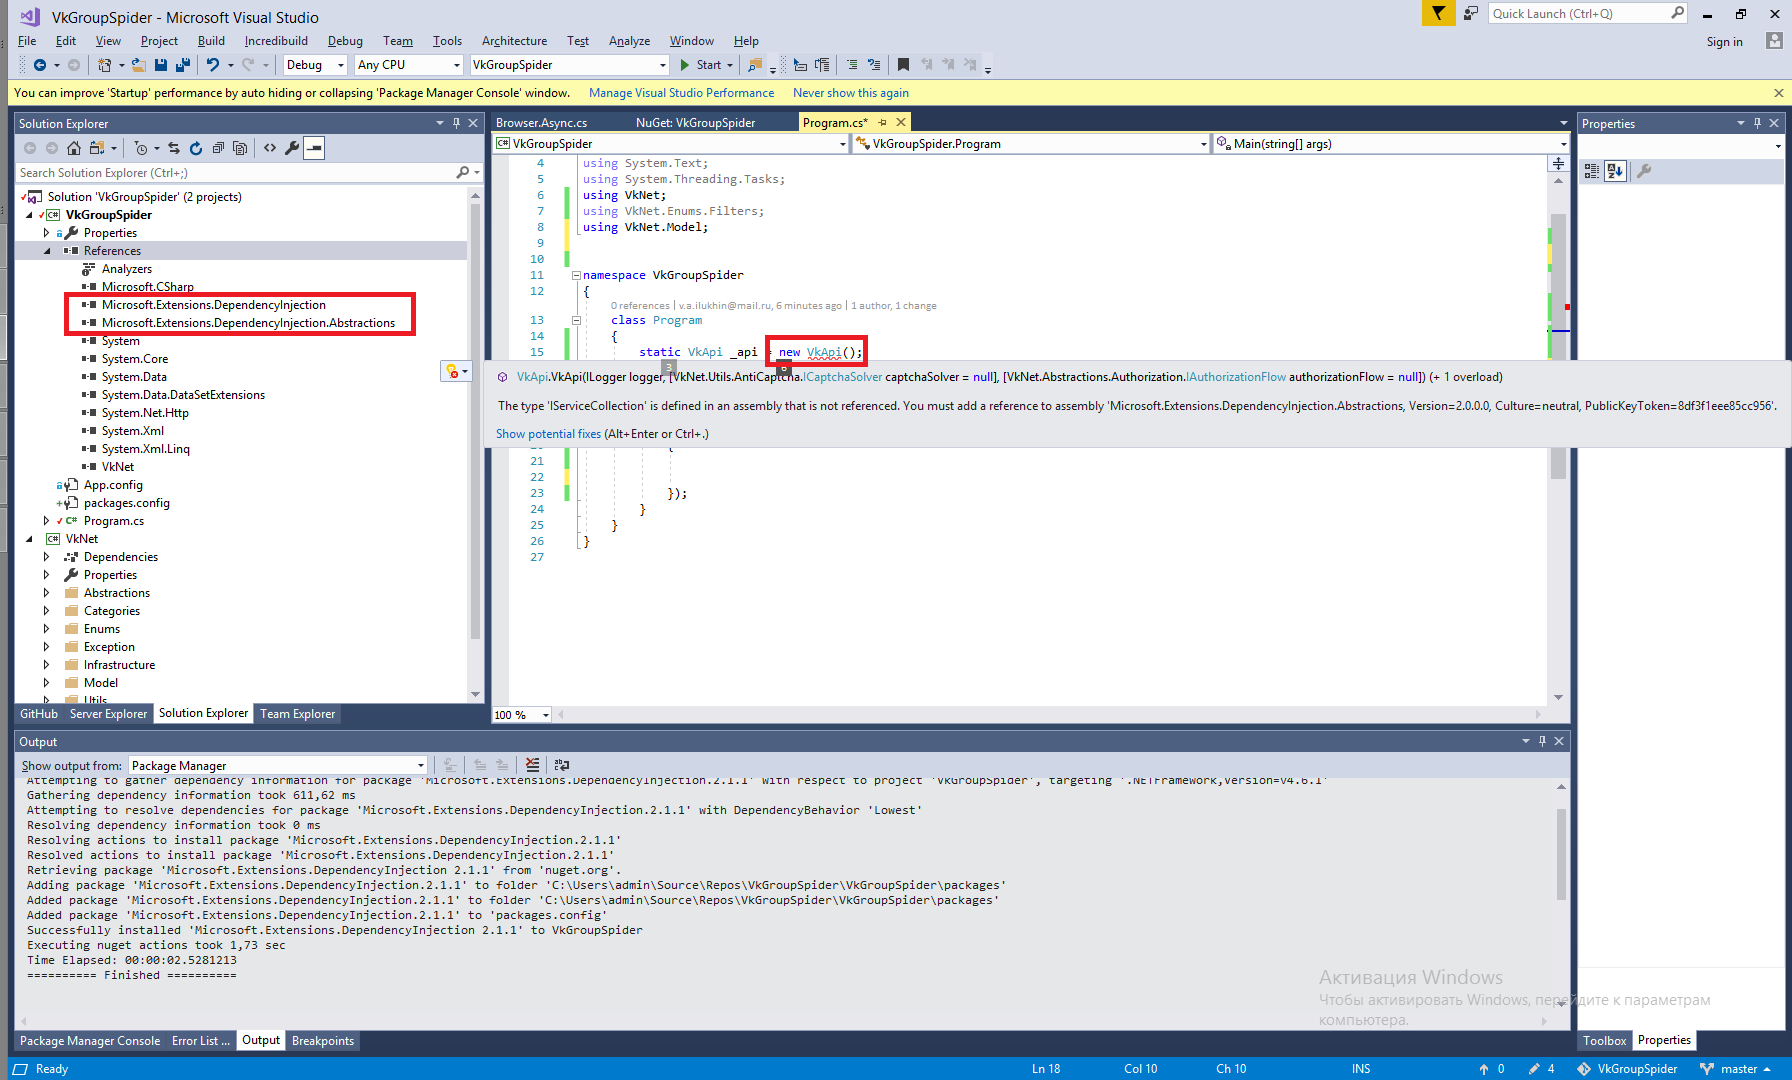Click the Clear All icon in Output toolbar
The height and width of the screenshot is (1080, 1792).
coord(533,765)
